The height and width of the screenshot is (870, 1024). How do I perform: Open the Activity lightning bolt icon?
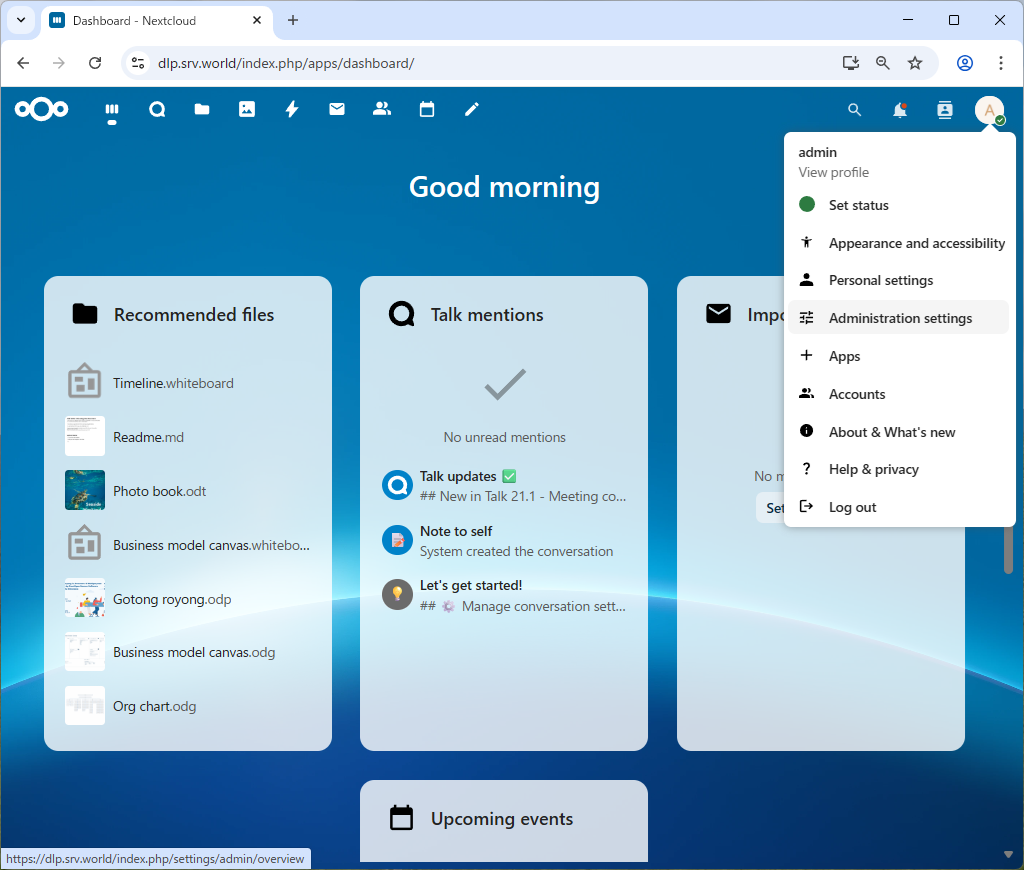(292, 110)
